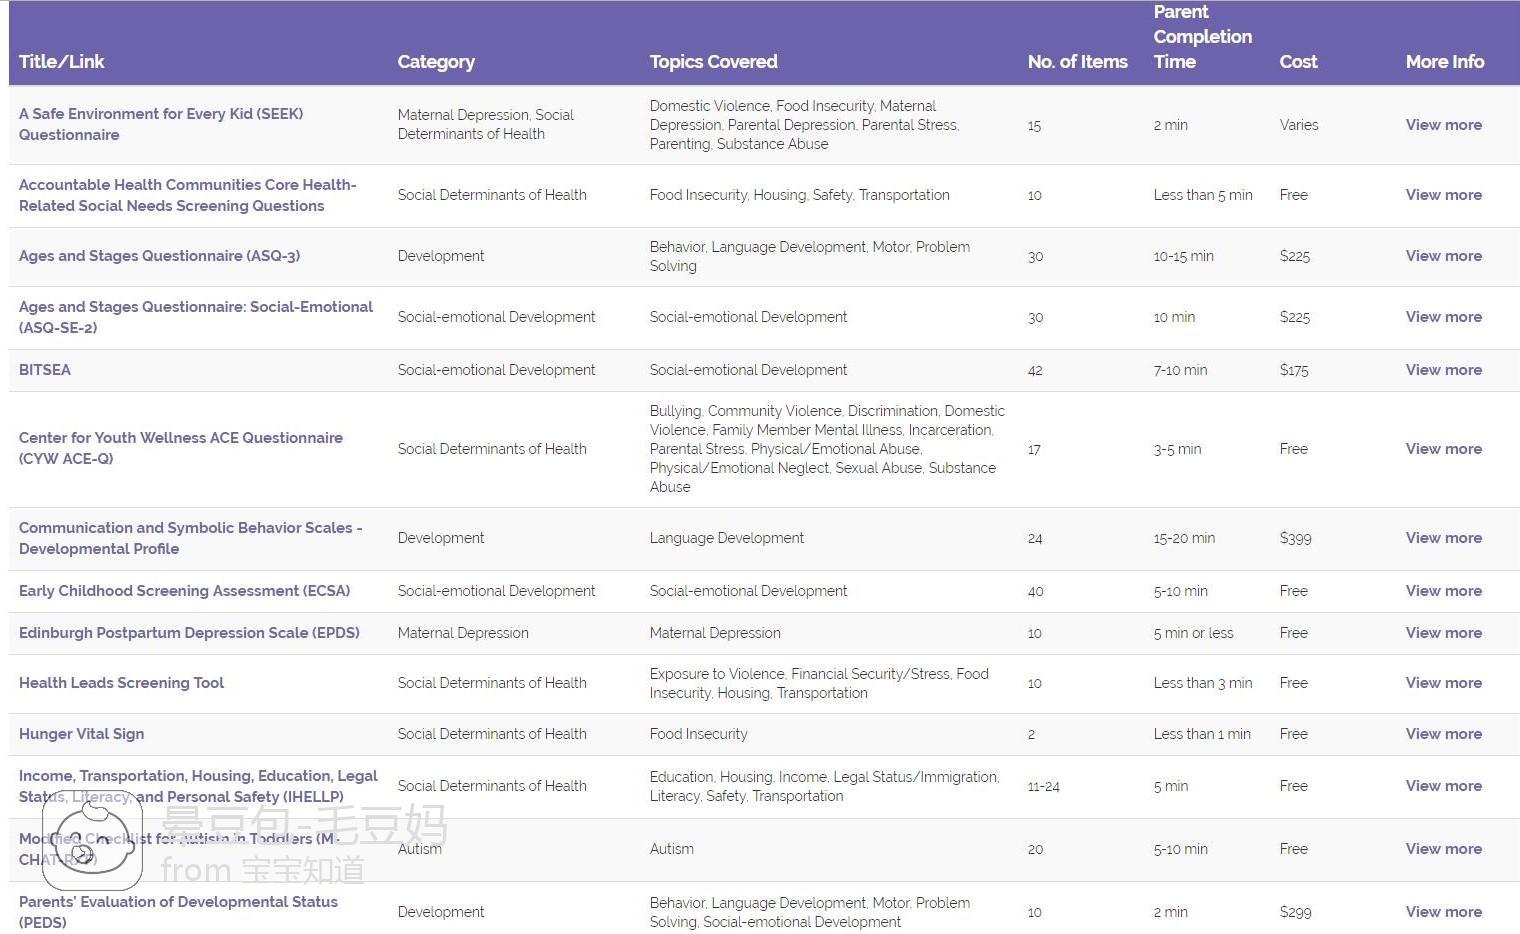The height and width of the screenshot is (934, 1520).
Task: Open Edinburgh Postpartum Depression Scale link
Action: tap(189, 633)
